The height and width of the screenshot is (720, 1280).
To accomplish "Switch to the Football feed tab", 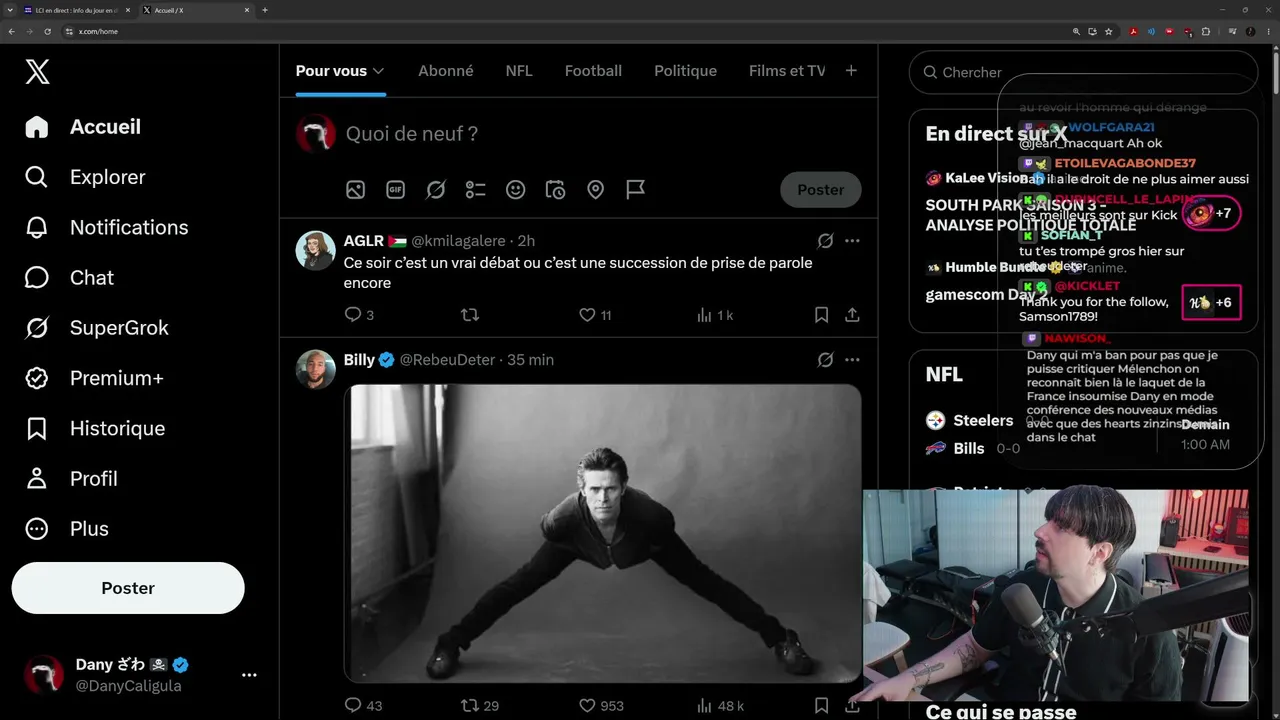I will 593,71.
